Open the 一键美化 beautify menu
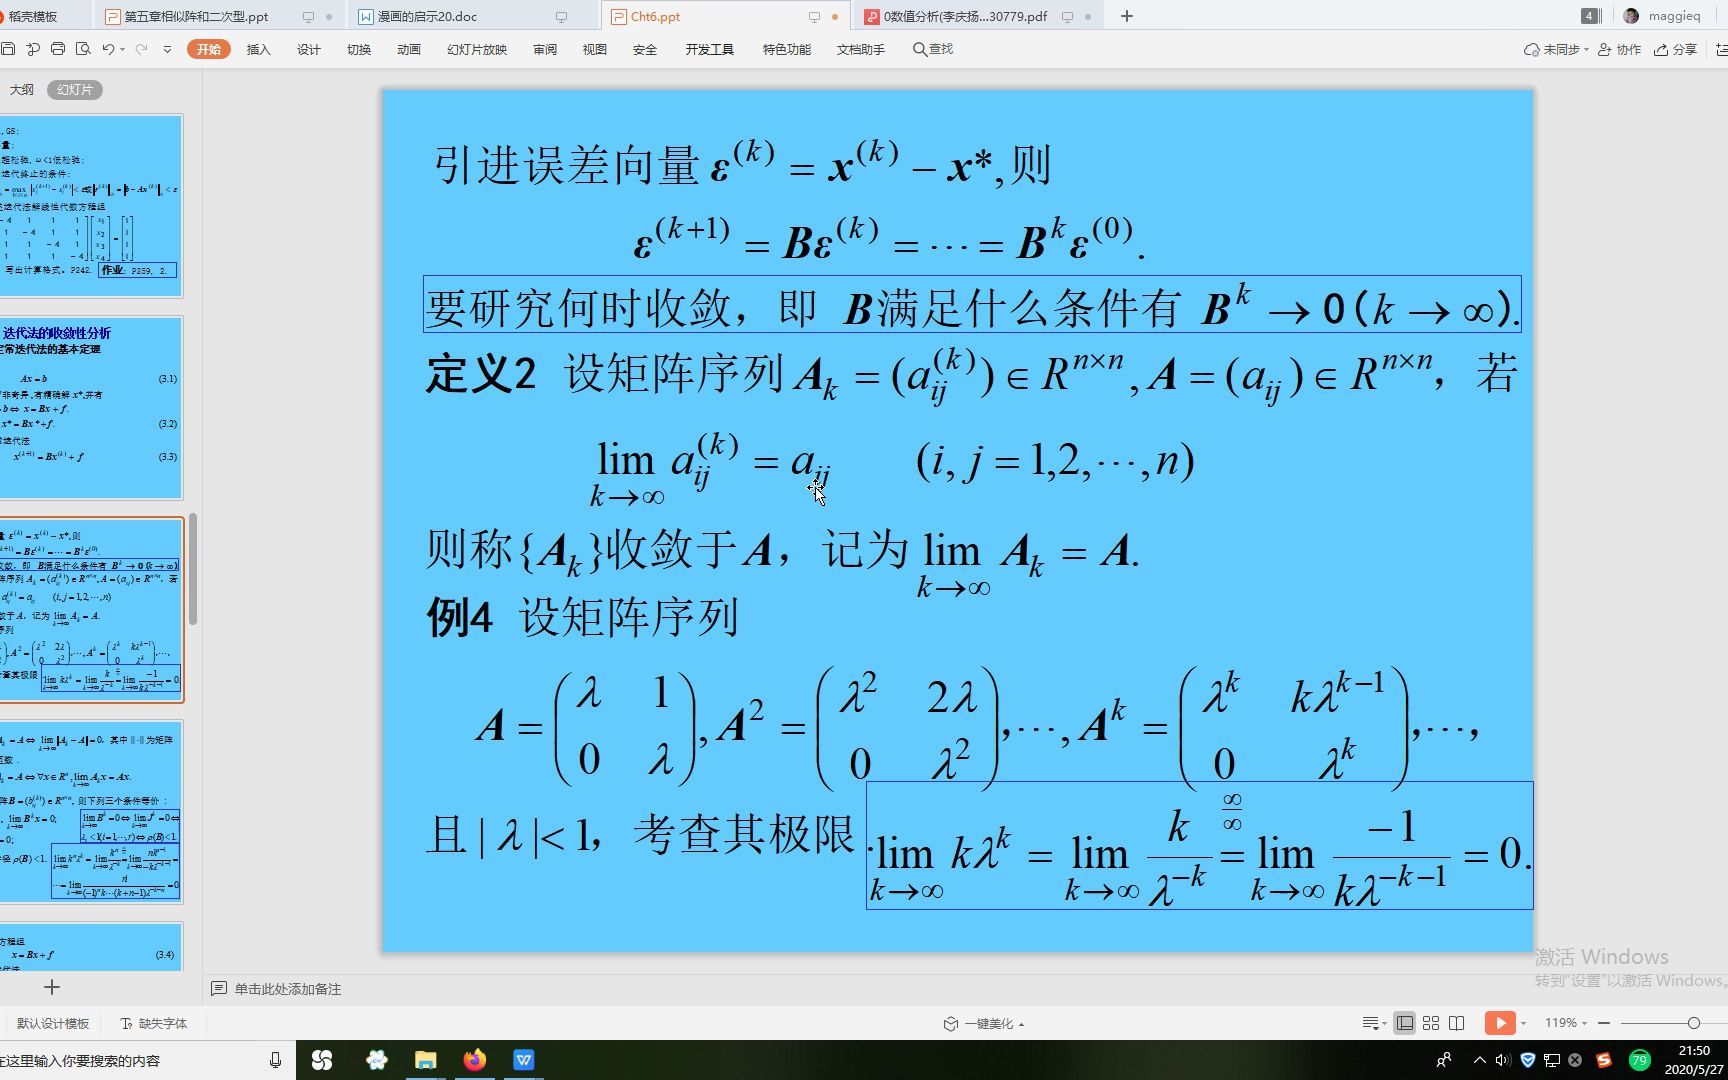The image size is (1728, 1080). tap(985, 1023)
